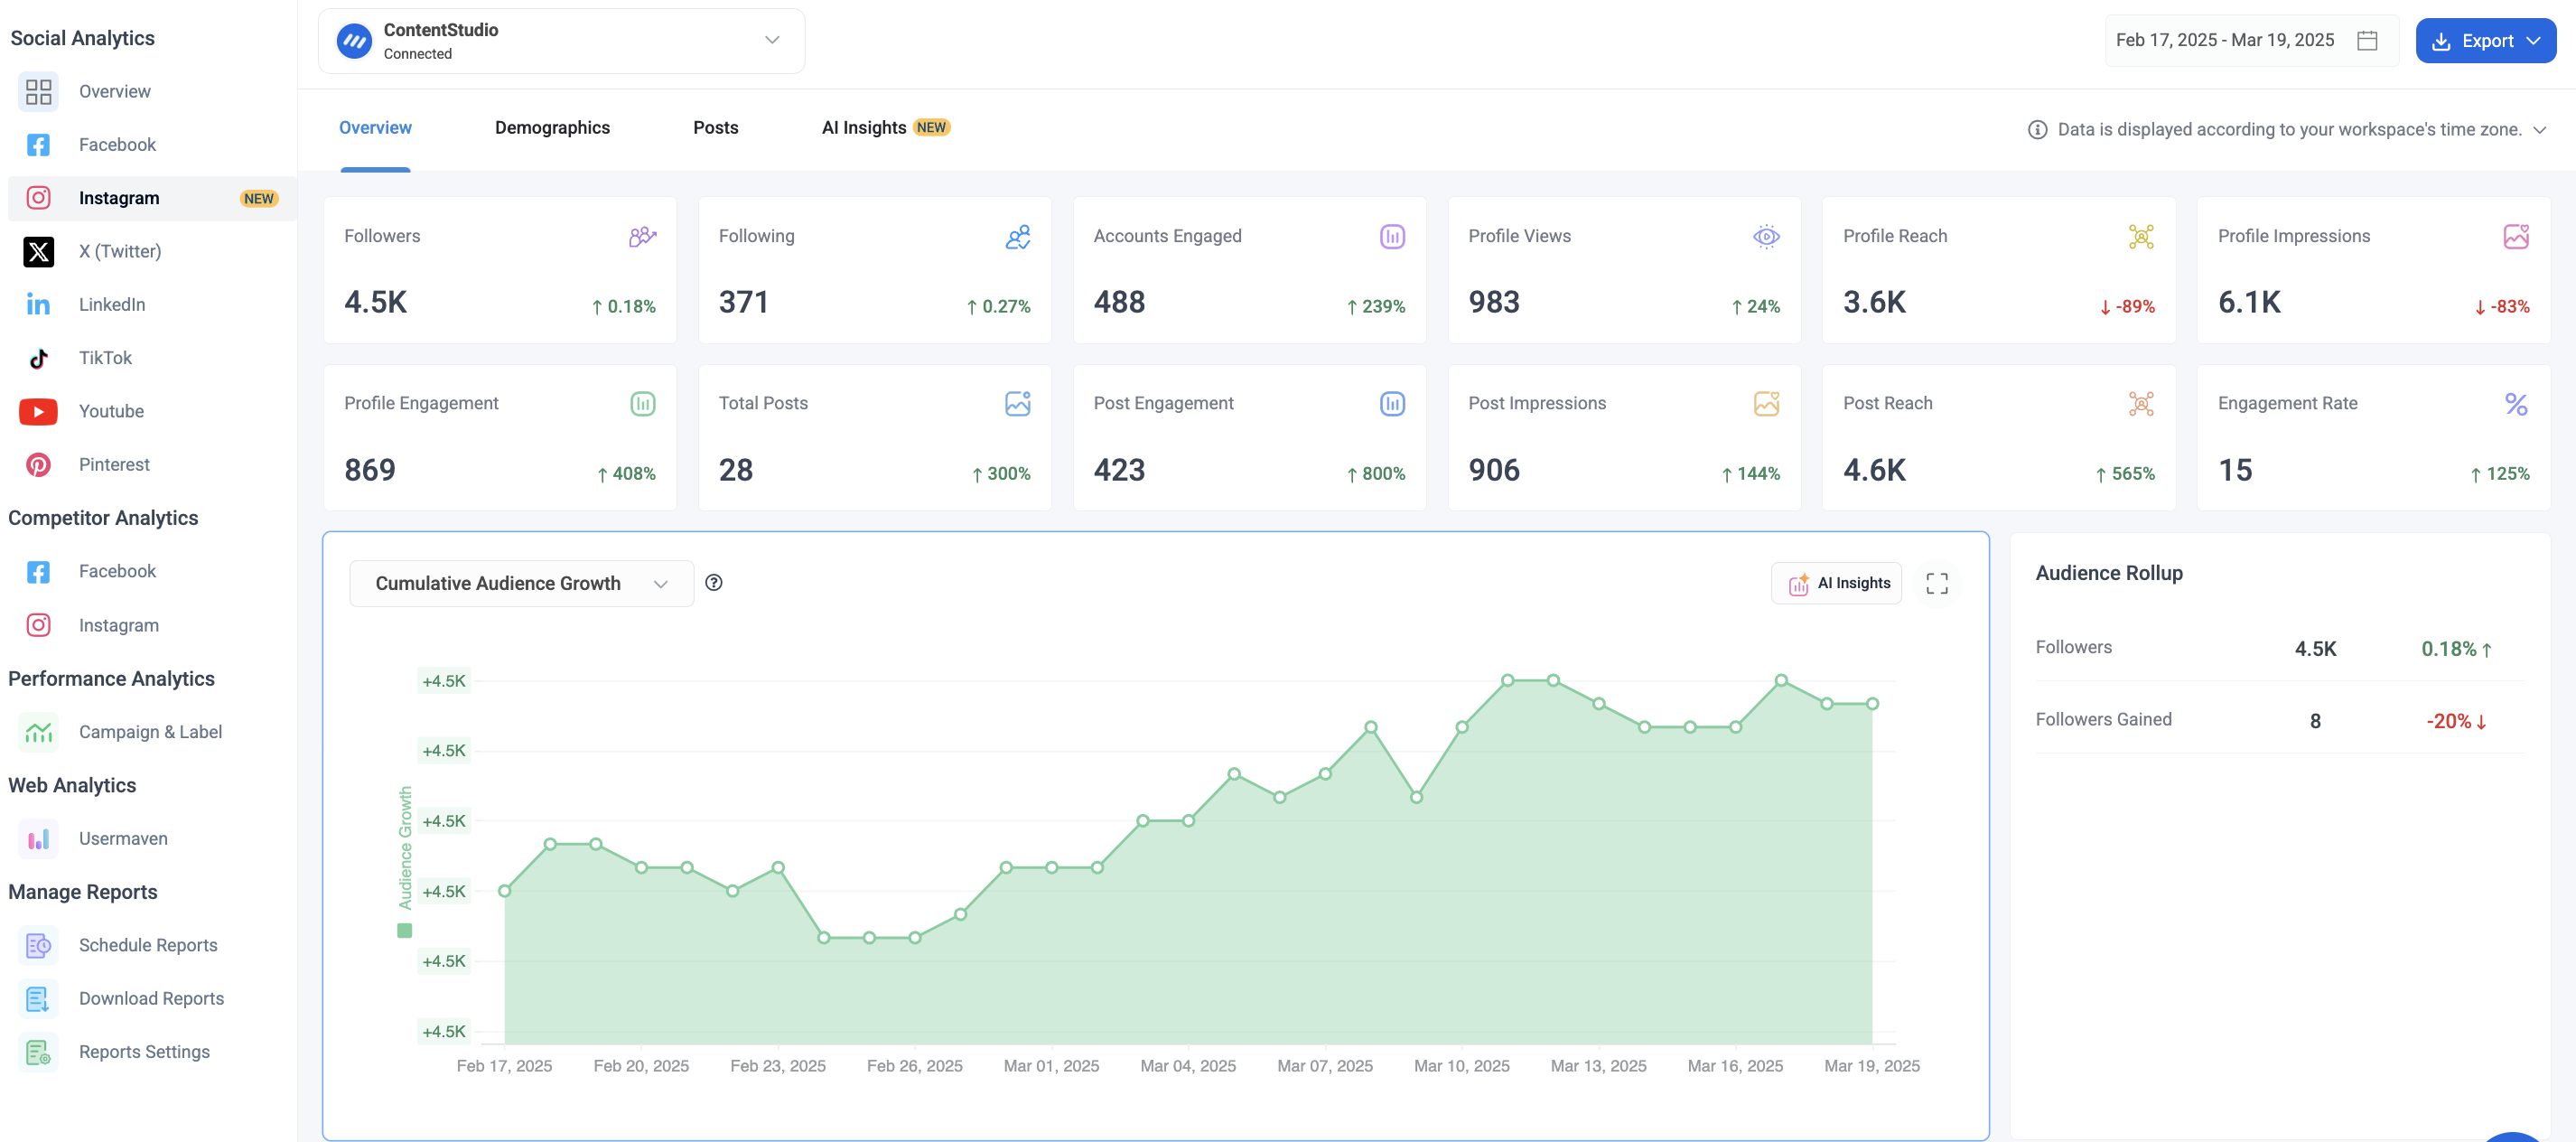Click the Profile Views 24% change

point(1756,307)
